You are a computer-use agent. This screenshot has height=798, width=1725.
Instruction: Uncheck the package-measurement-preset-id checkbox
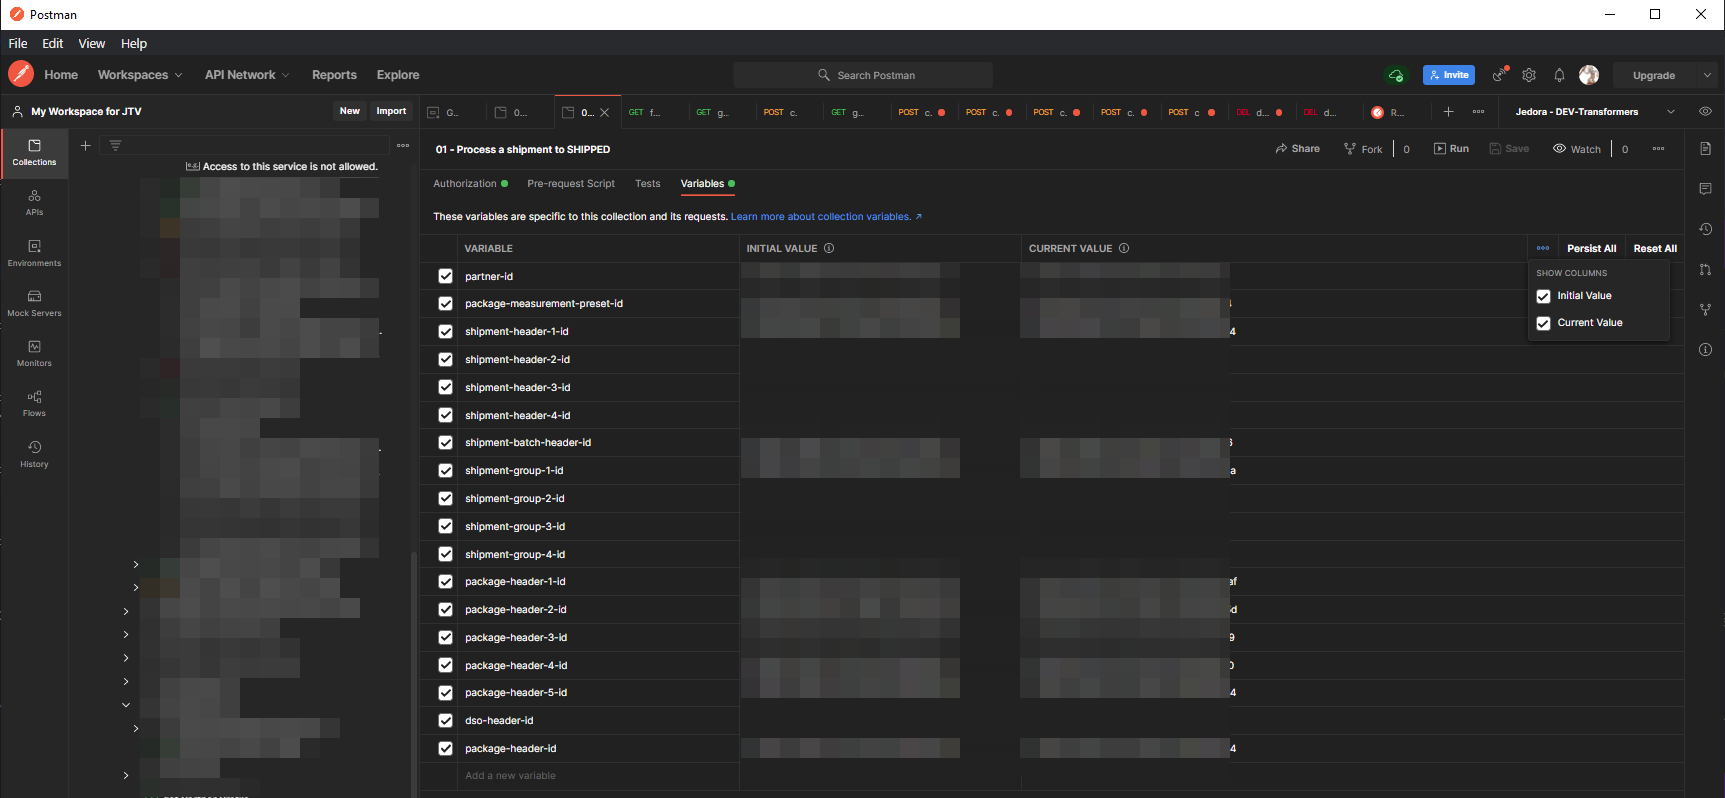(x=445, y=304)
